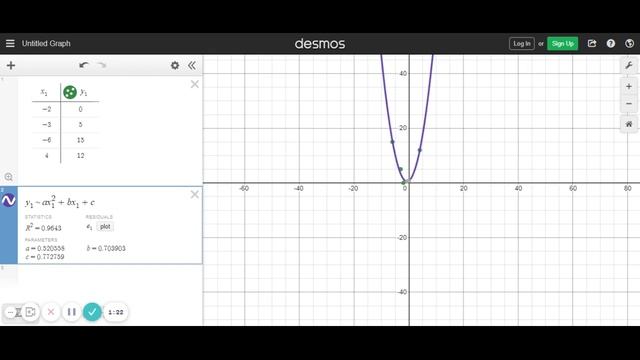The width and height of the screenshot is (640, 360).
Task: Open graph settings wrench icon
Action: (629, 65)
